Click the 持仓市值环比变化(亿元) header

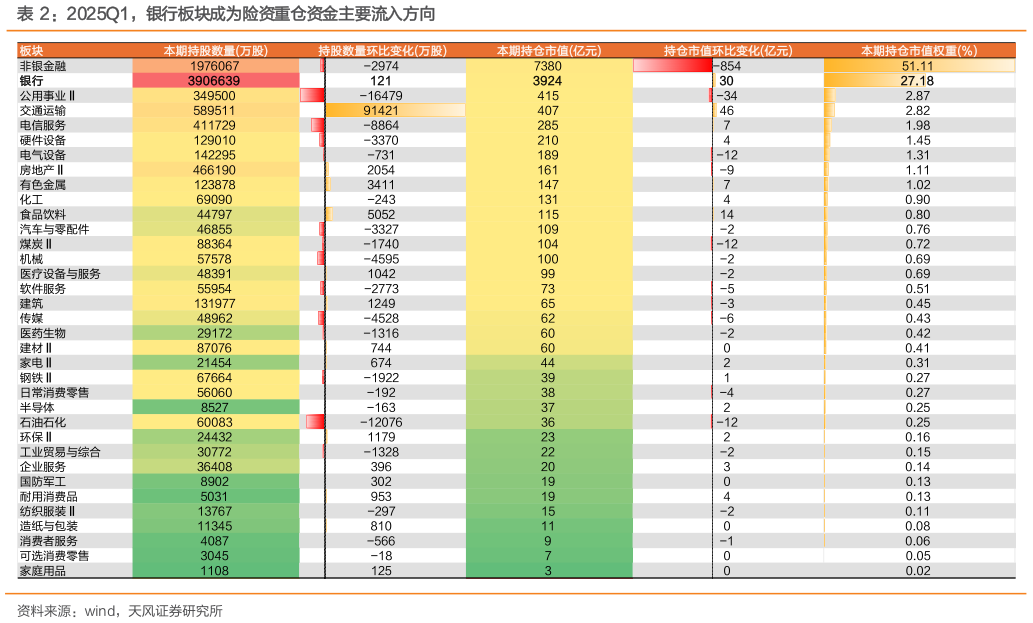[727, 50]
